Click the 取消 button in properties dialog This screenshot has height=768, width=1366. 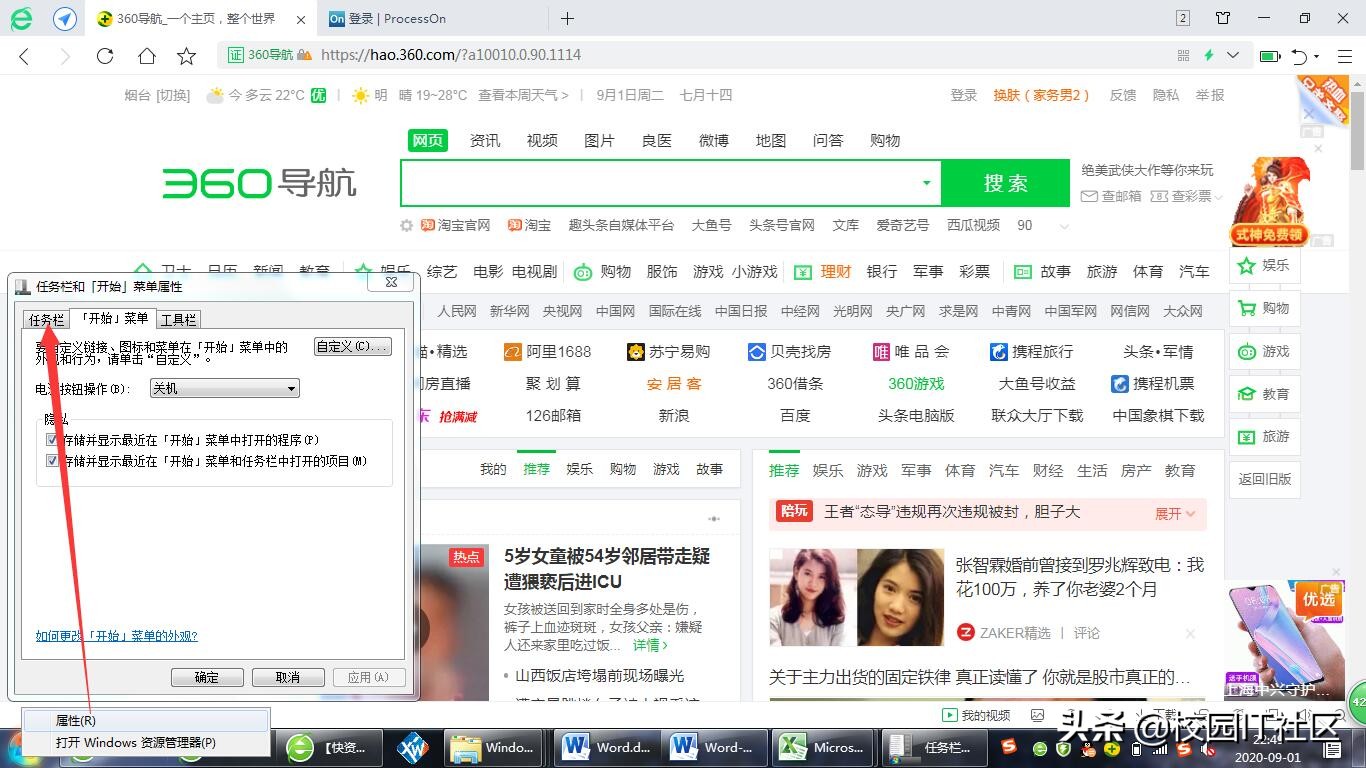(288, 677)
